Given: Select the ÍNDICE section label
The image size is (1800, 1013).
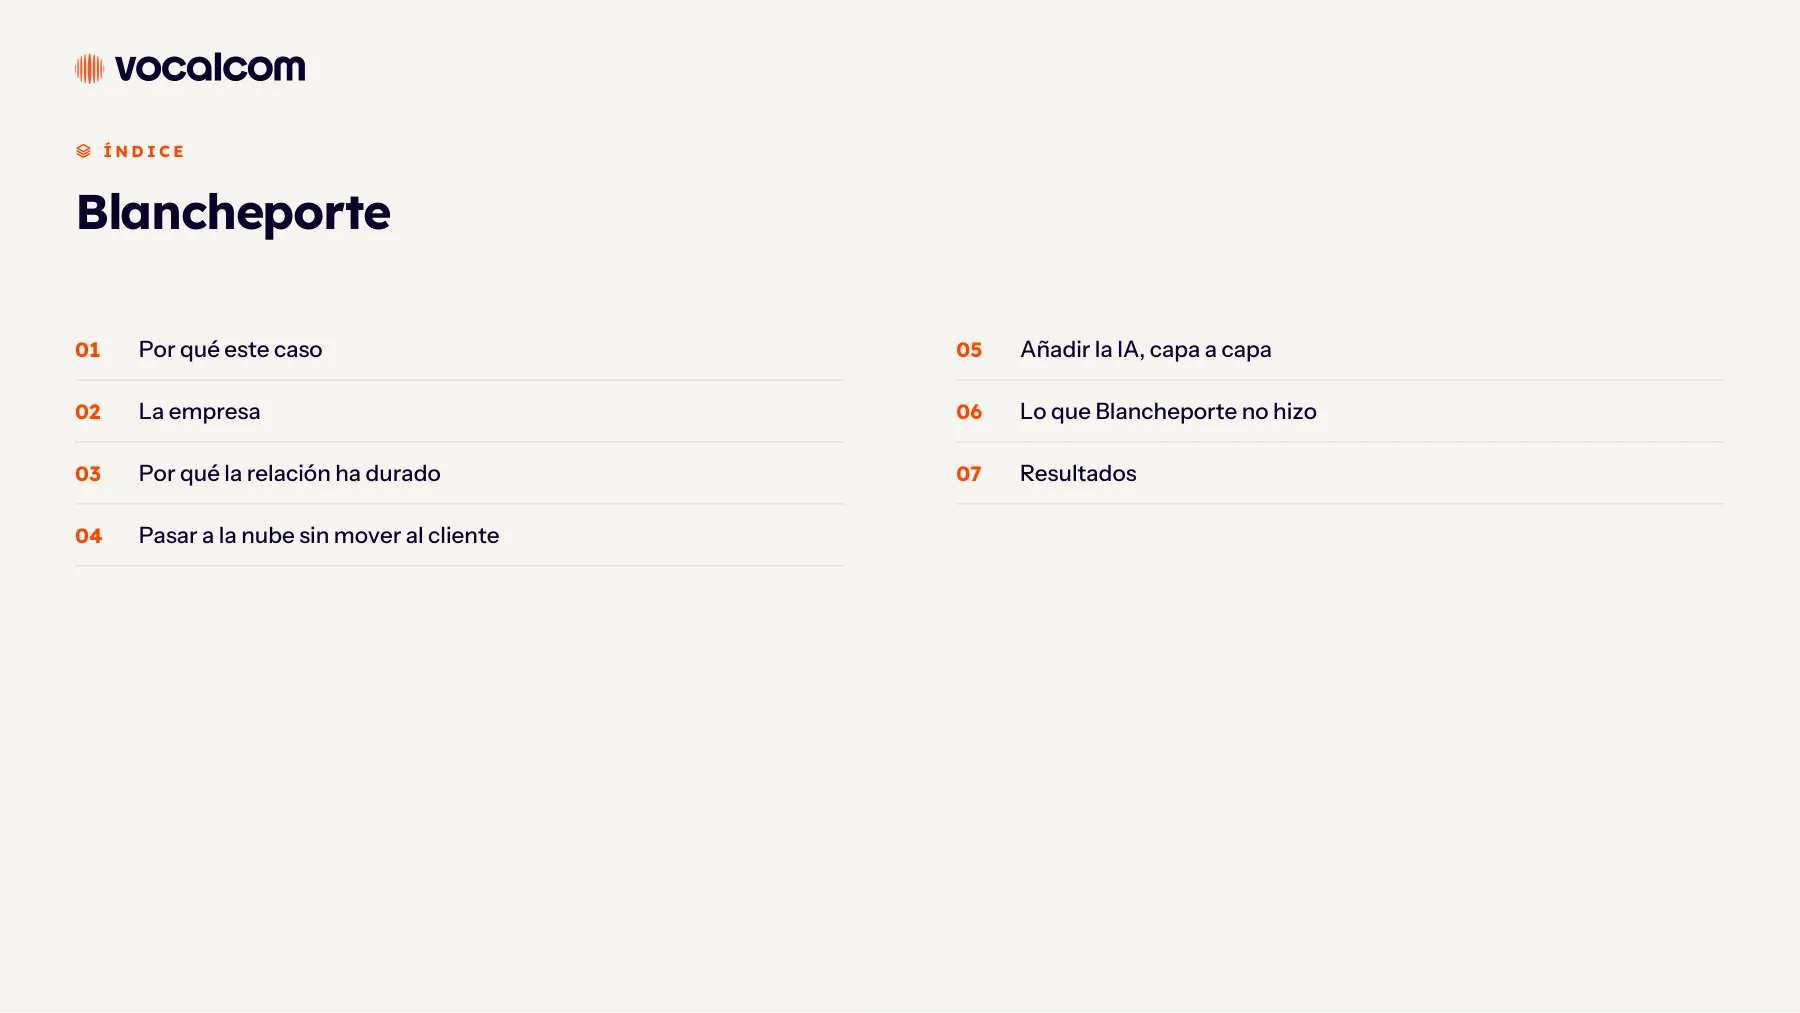Looking at the screenshot, I should tap(144, 151).
